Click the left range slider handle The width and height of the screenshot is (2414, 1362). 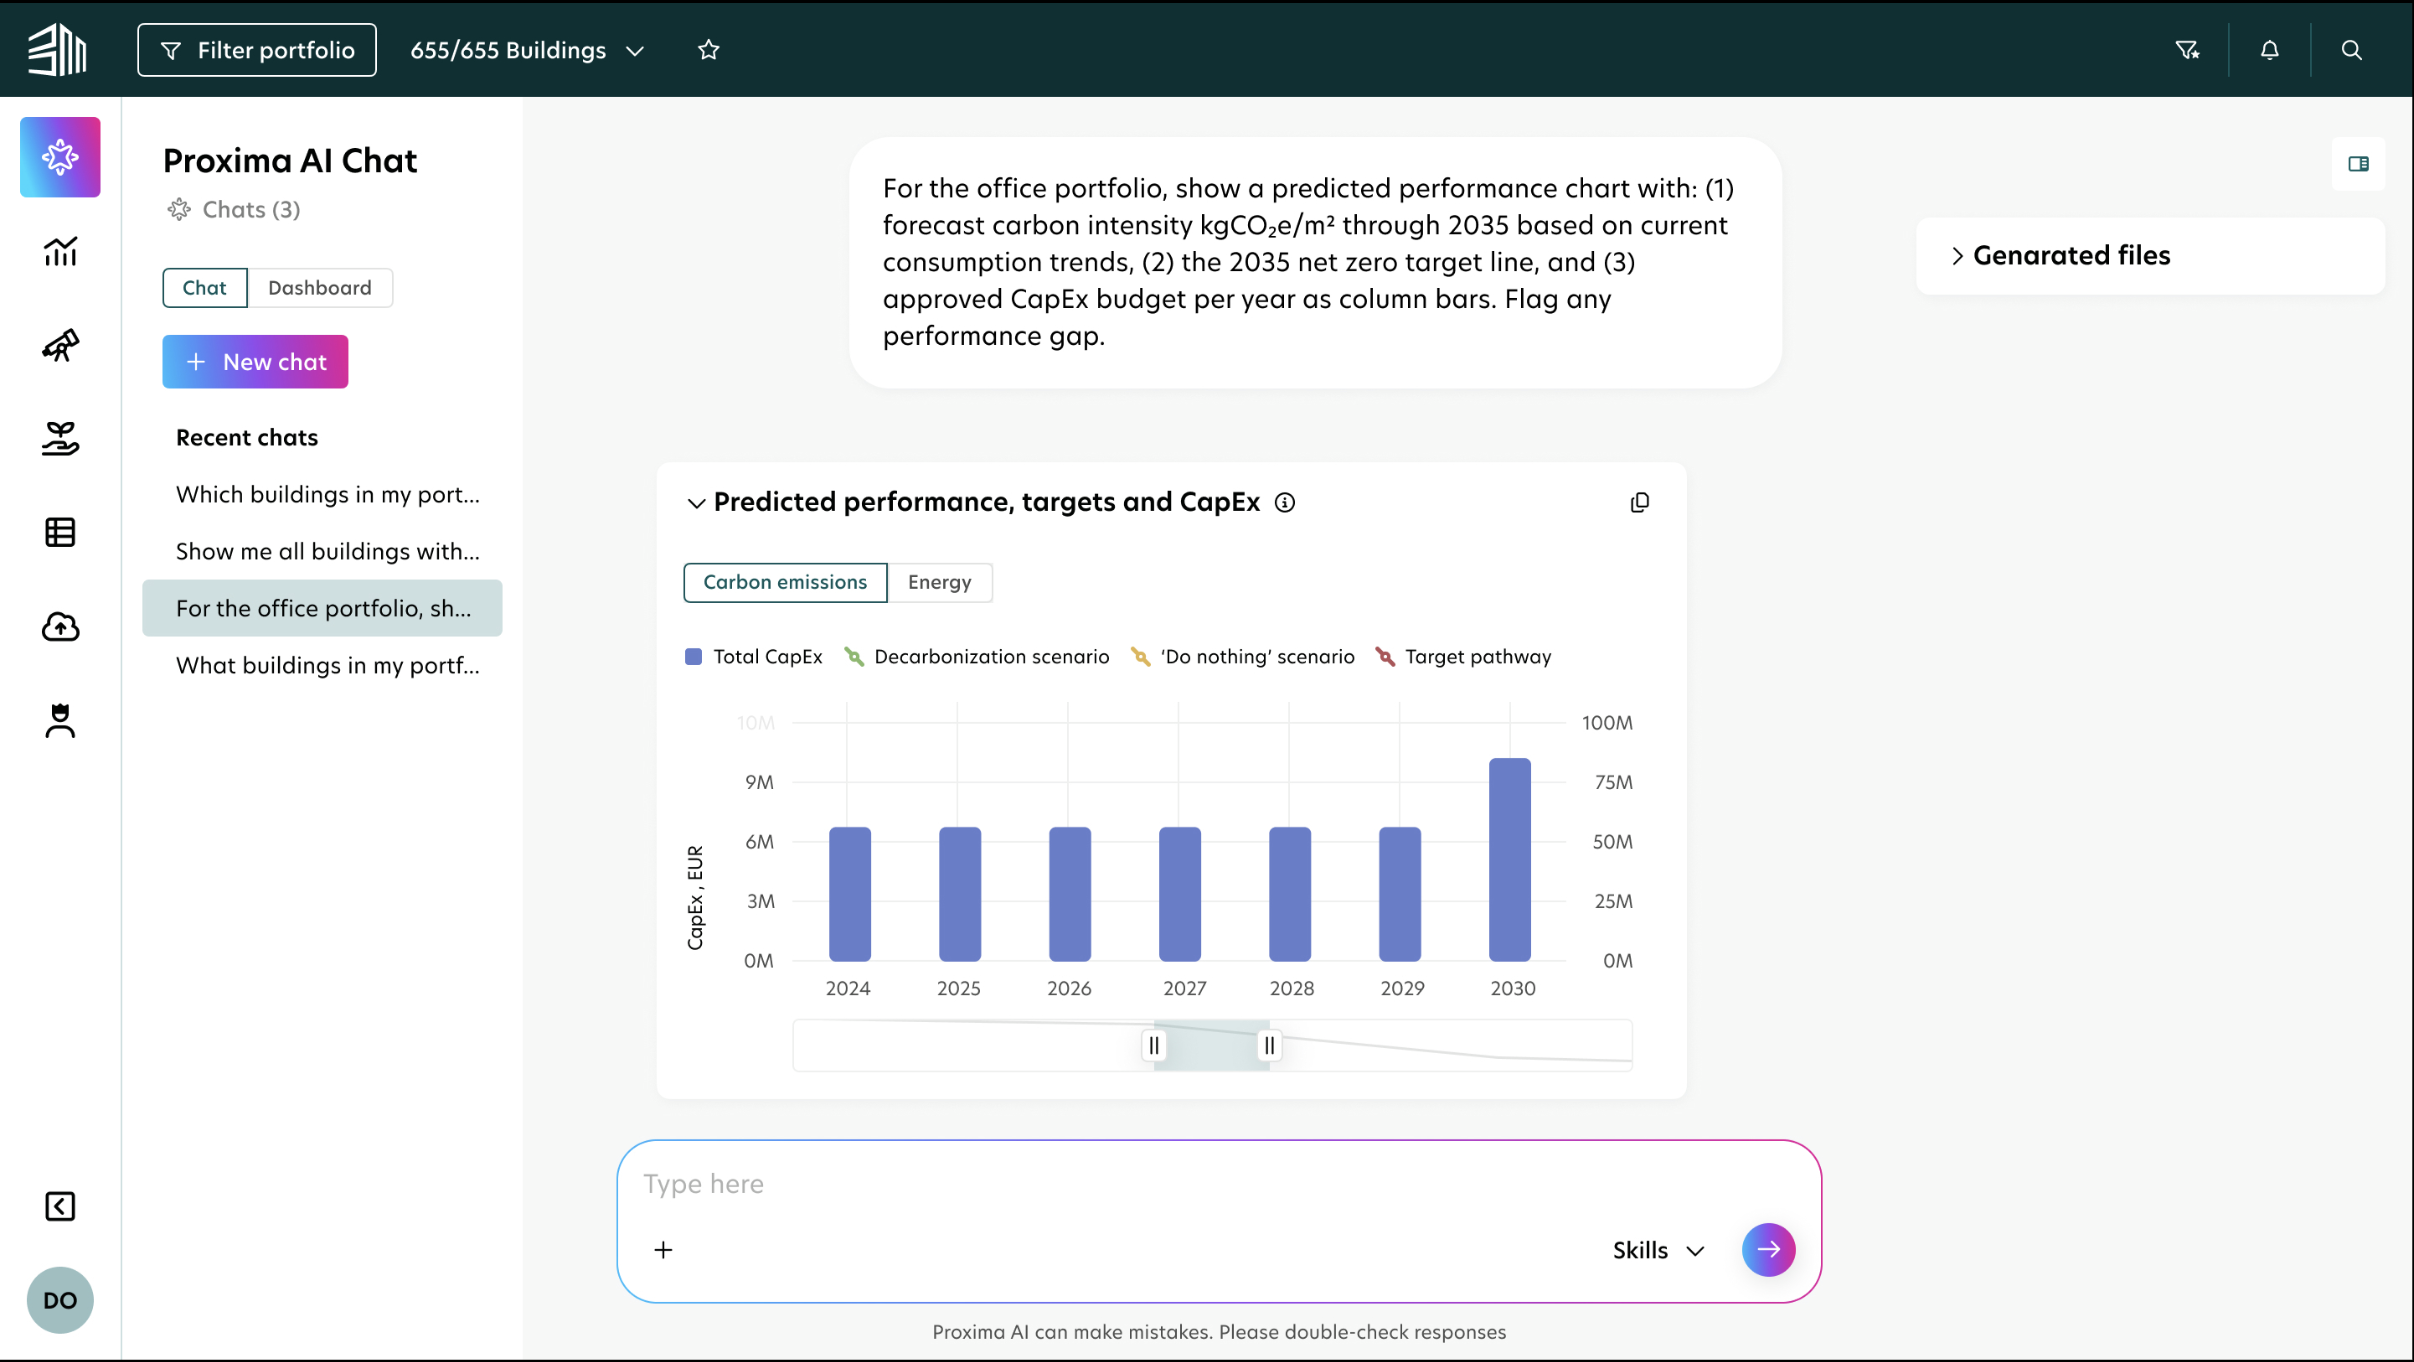point(1154,1046)
